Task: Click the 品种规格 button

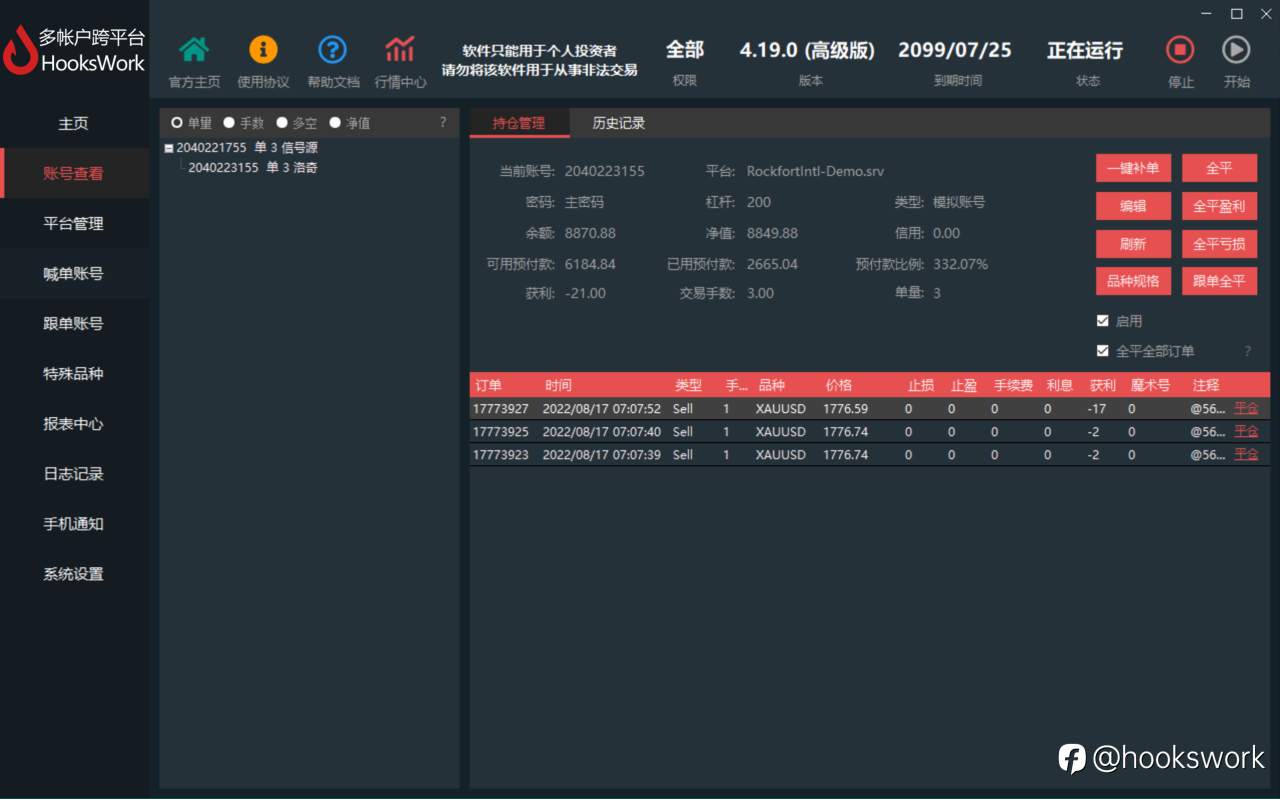Action: tap(1133, 281)
